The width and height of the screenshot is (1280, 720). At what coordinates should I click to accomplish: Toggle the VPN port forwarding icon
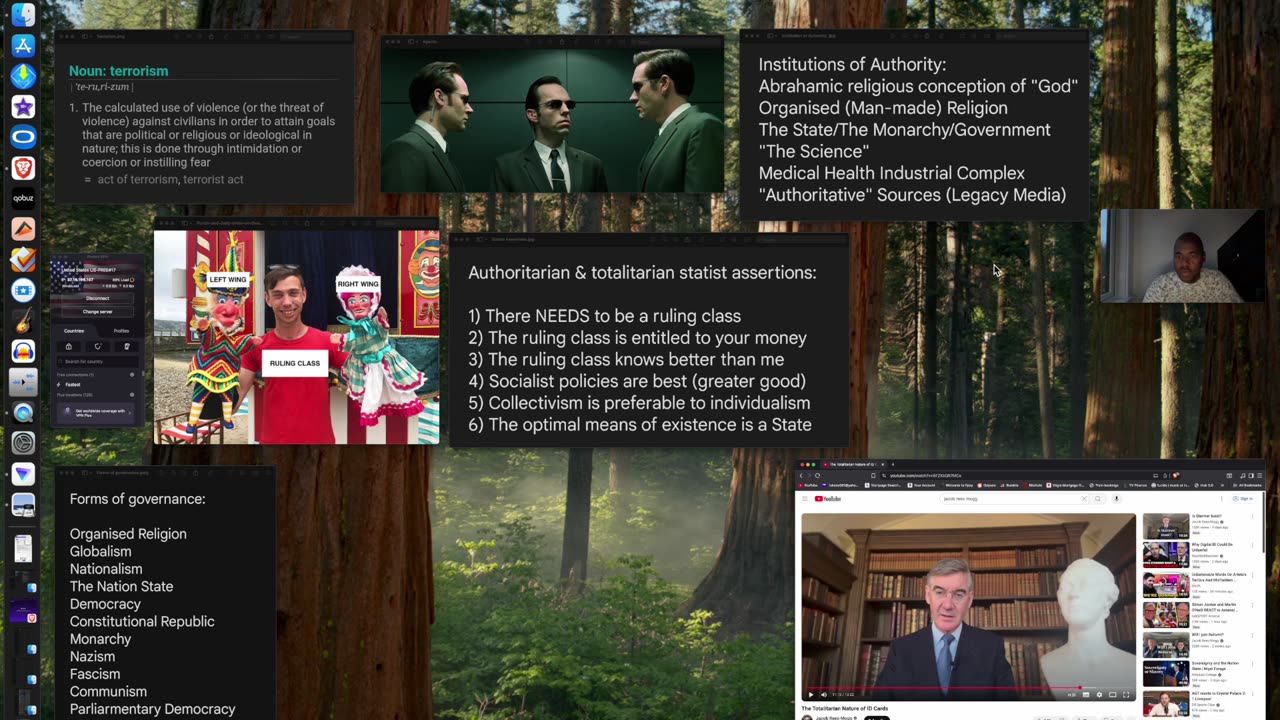[x=127, y=346]
